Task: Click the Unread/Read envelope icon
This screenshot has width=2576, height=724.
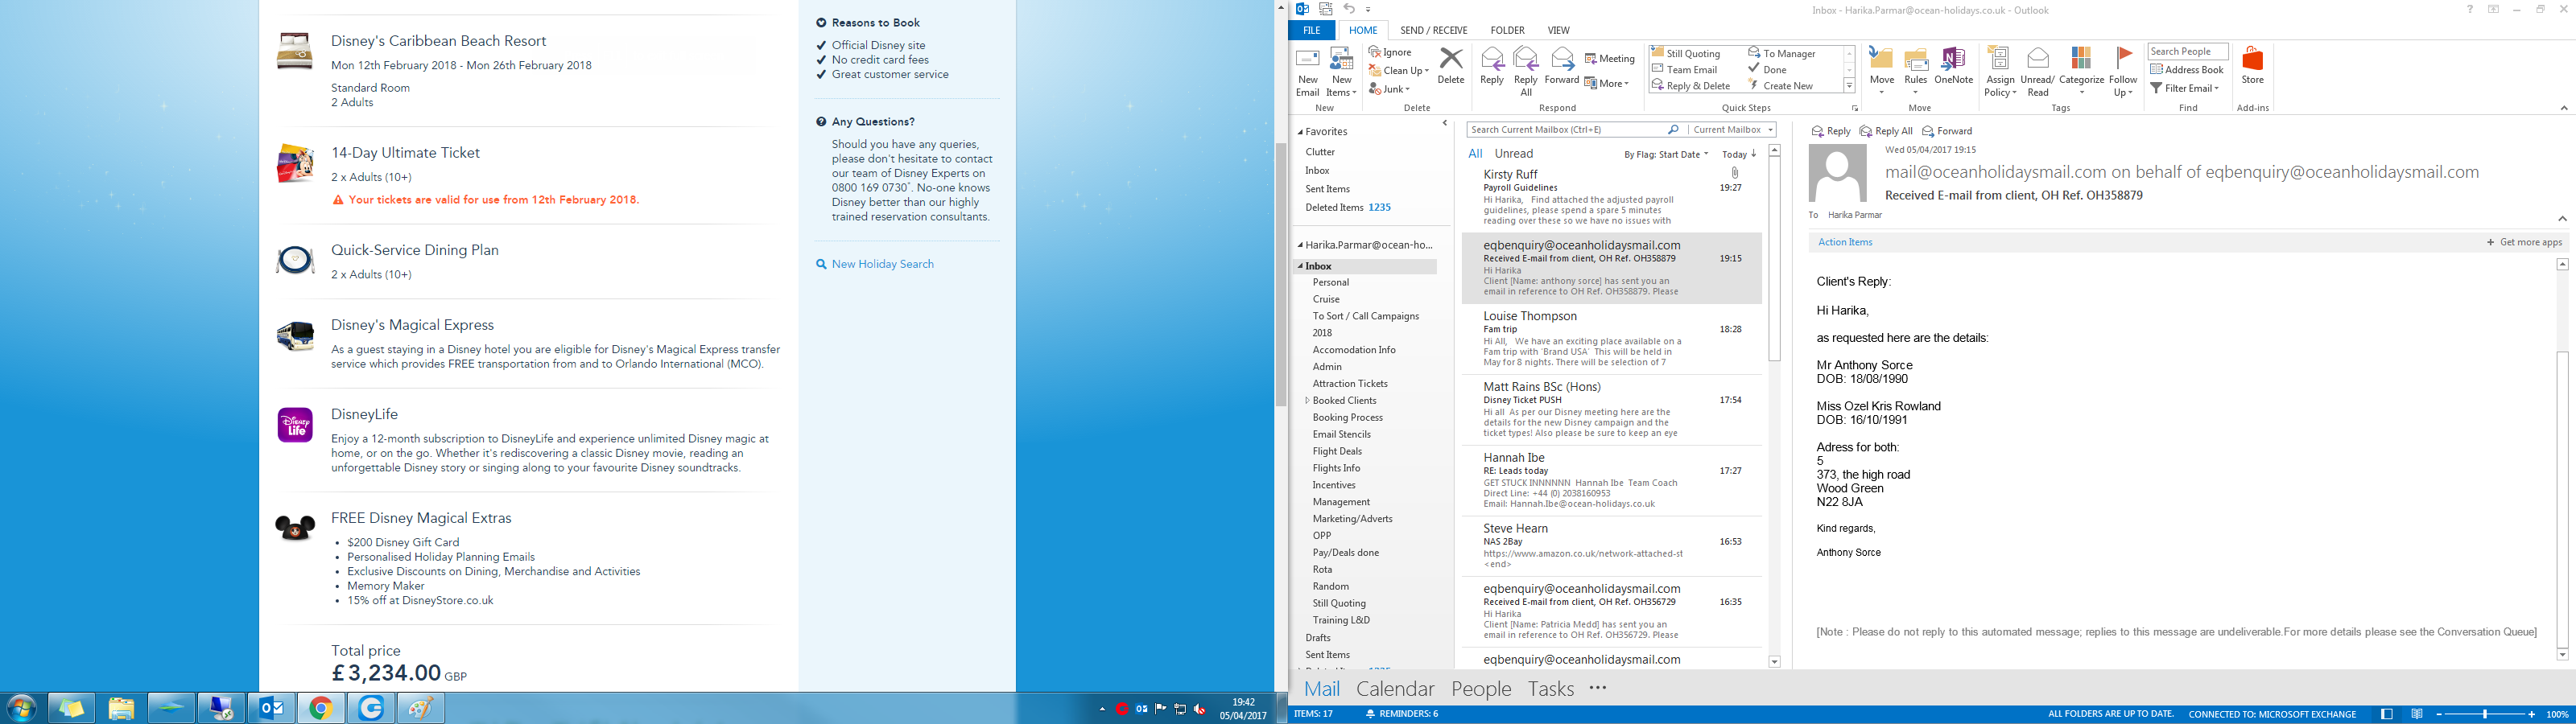Action: tap(2037, 71)
